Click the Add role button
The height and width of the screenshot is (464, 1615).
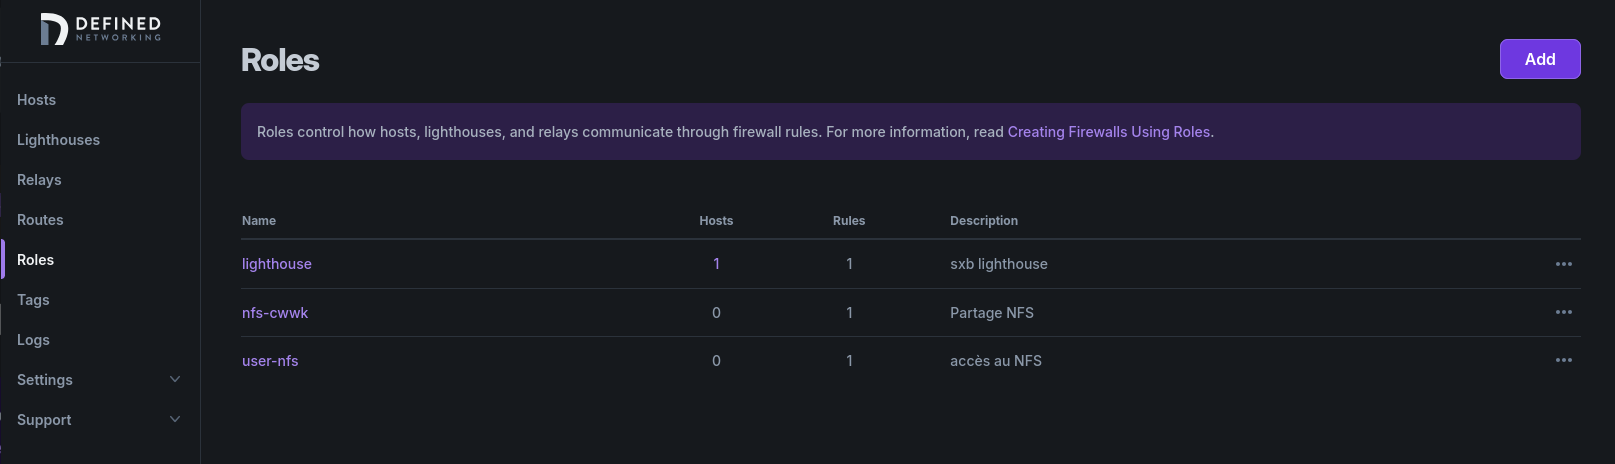click(1540, 59)
